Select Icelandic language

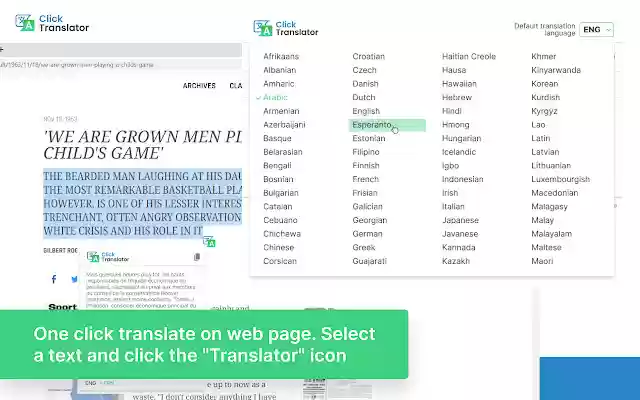point(459,152)
